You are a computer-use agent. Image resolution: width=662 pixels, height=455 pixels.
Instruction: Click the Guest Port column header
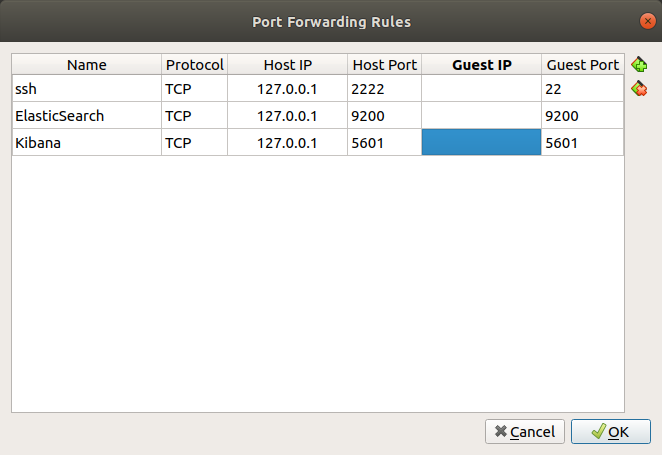(x=582, y=65)
